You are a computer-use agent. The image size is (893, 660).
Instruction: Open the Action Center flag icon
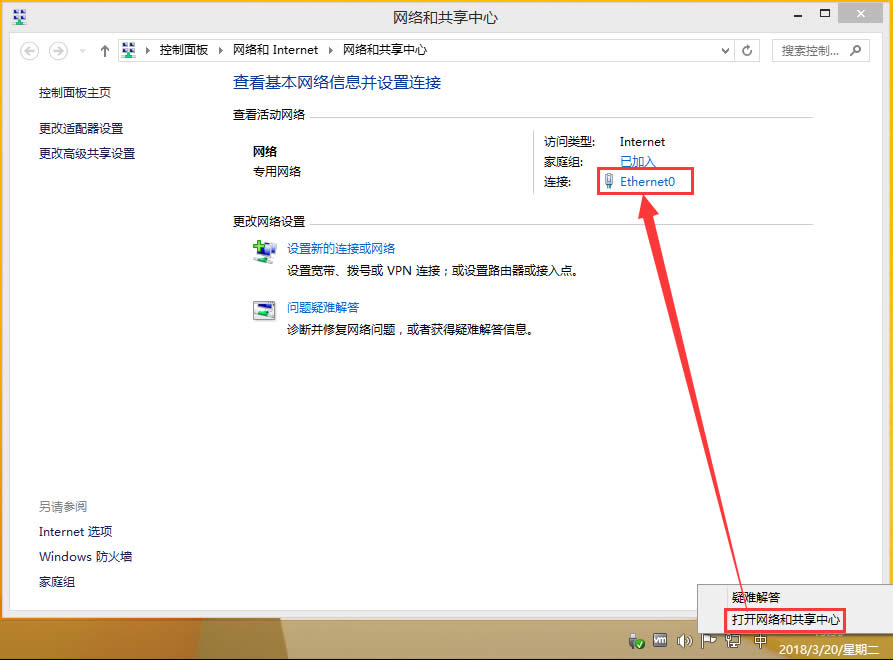pyautogui.click(x=708, y=641)
